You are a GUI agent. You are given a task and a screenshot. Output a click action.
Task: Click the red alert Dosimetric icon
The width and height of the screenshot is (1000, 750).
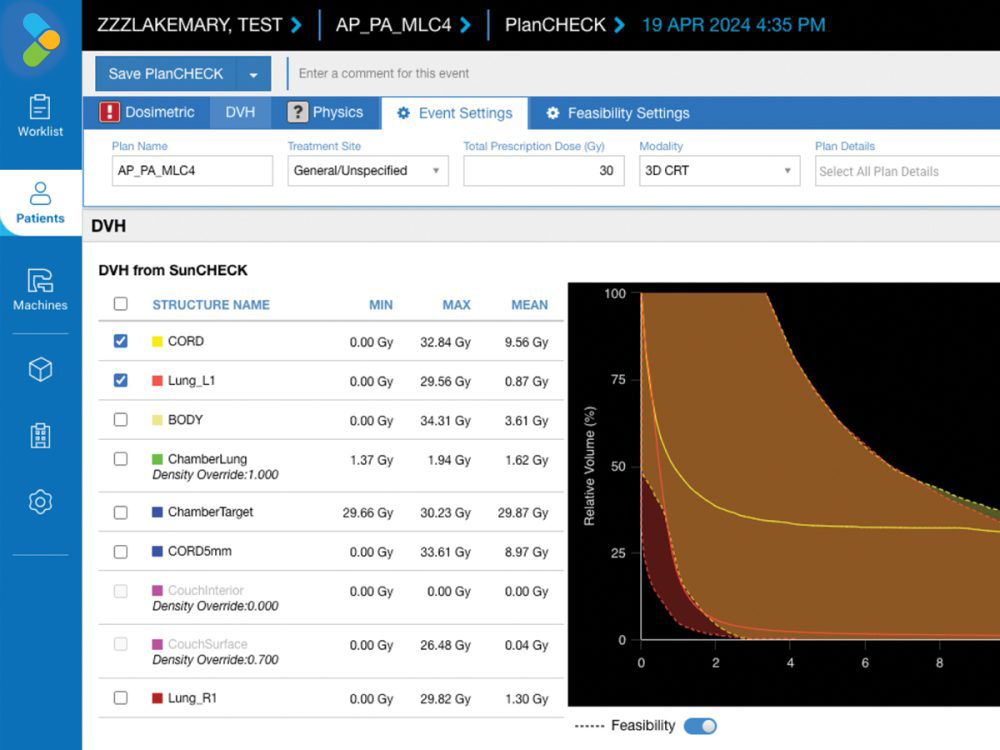[x=110, y=112]
